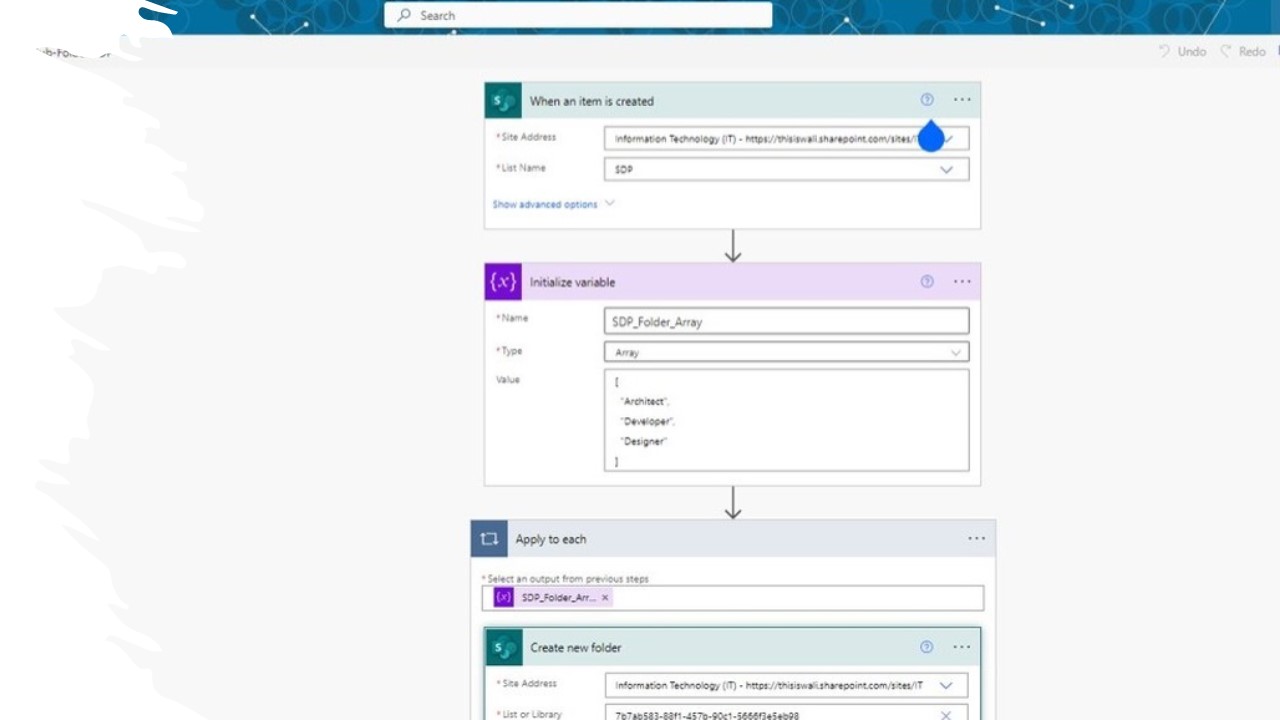Open ellipsis menu on When an item is created
The height and width of the screenshot is (720, 1280).
point(962,100)
